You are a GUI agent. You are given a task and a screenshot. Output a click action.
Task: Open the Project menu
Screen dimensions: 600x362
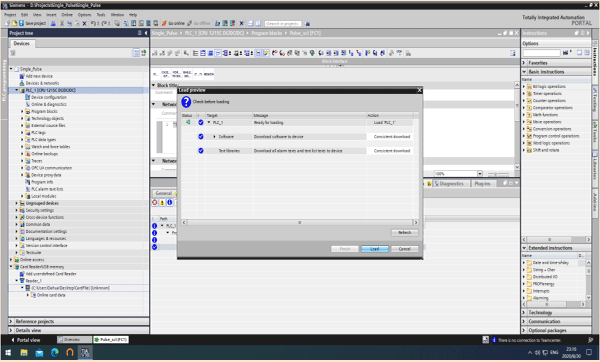coord(10,15)
